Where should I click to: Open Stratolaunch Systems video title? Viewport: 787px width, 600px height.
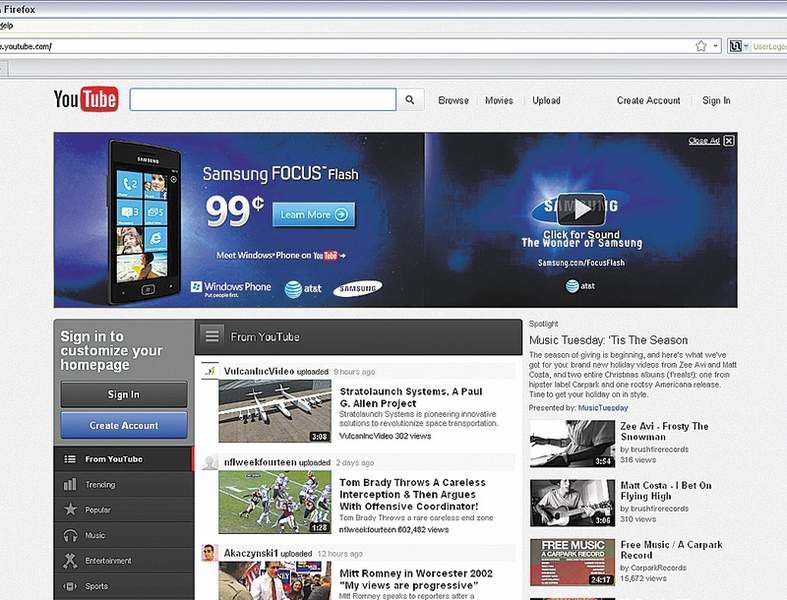click(411, 397)
